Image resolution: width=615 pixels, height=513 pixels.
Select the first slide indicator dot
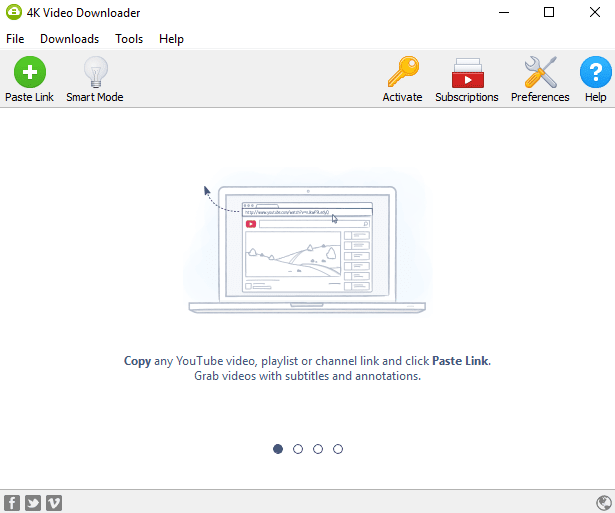point(278,449)
